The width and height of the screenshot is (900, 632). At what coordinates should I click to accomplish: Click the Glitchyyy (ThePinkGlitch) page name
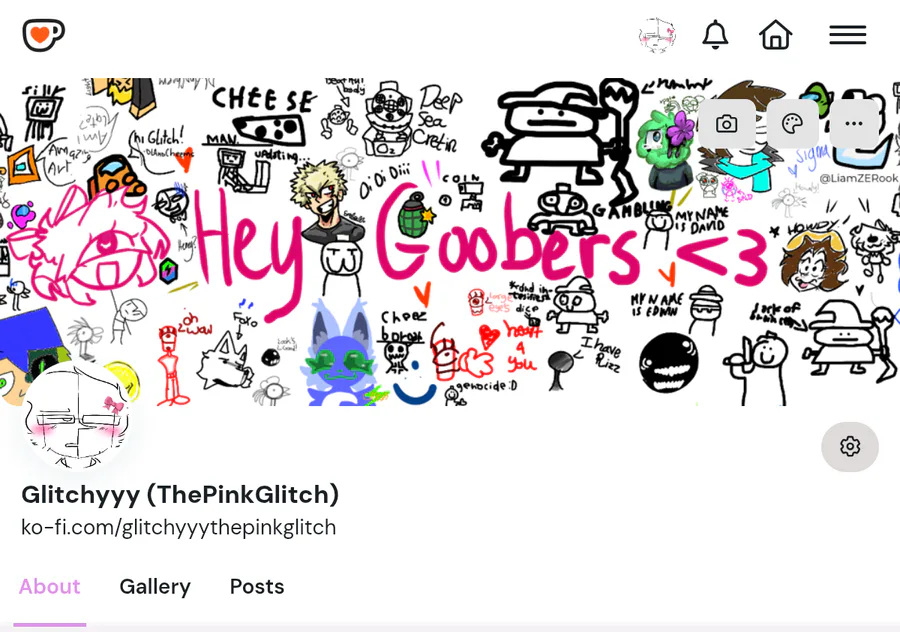pyautogui.click(x=180, y=495)
